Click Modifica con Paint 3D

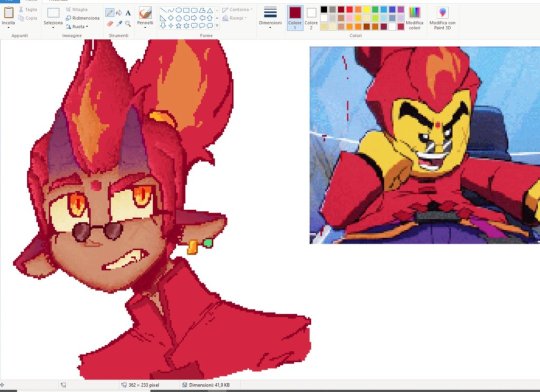[x=443, y=18]
